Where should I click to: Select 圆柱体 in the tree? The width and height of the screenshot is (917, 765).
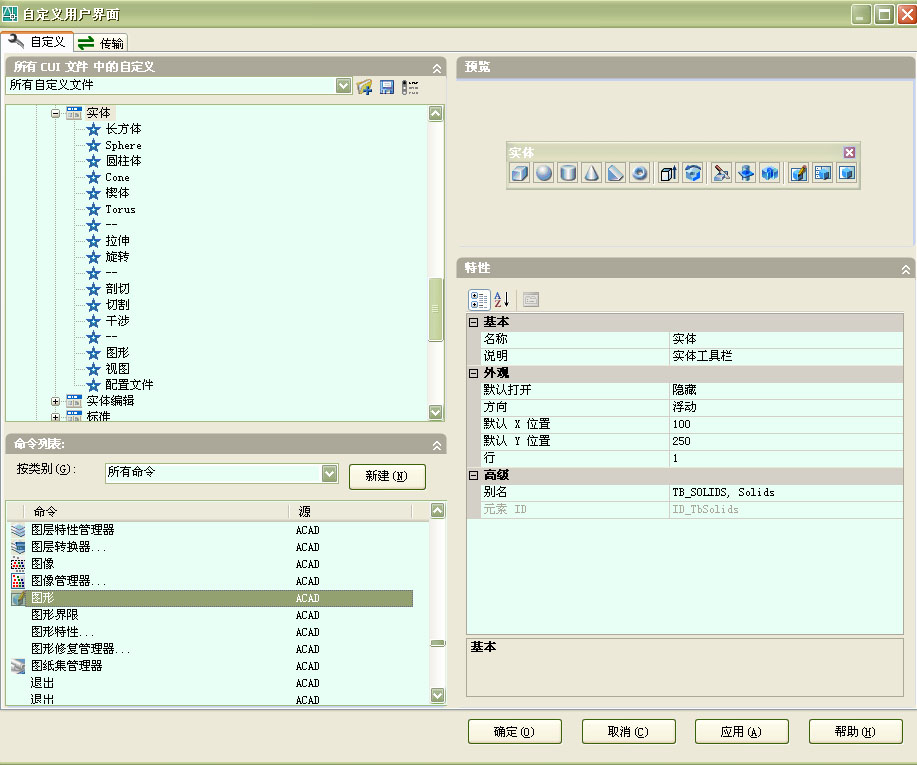pos(123,161)
